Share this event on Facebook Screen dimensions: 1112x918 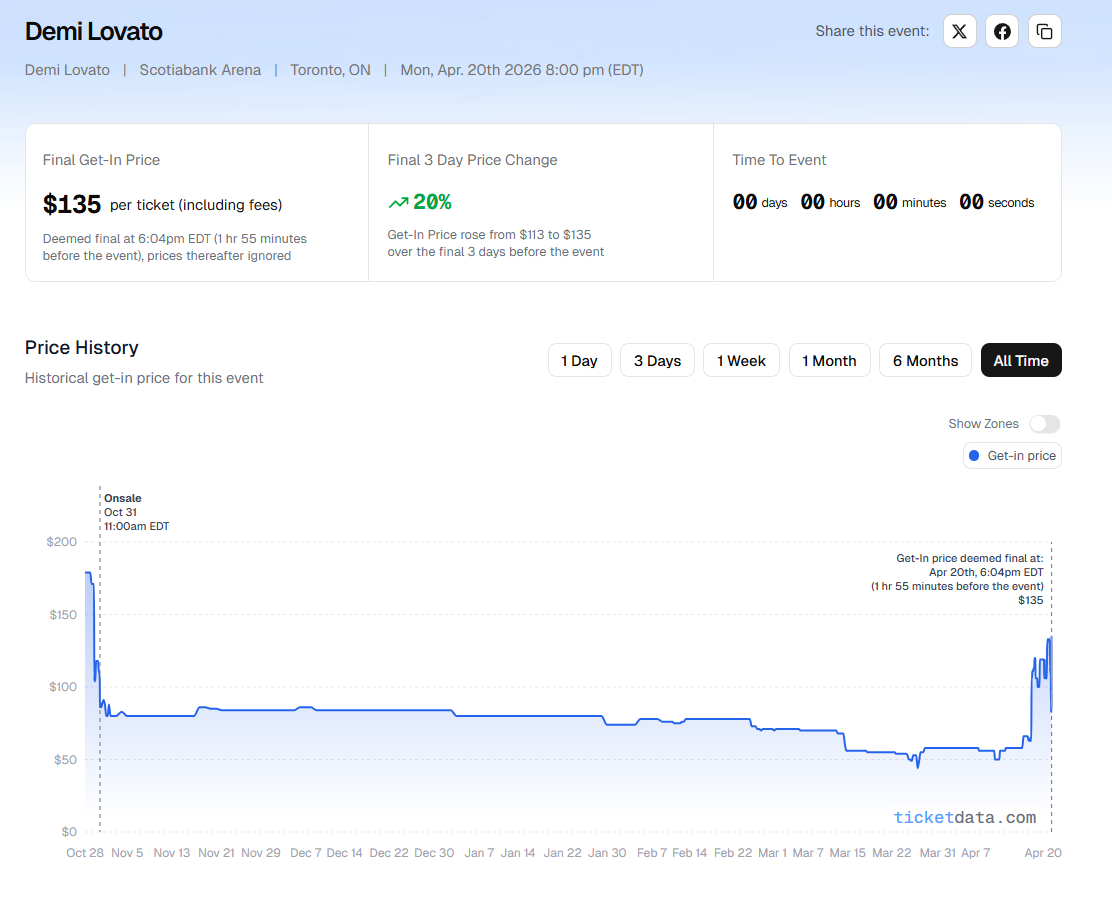(x=1002, y=31)
